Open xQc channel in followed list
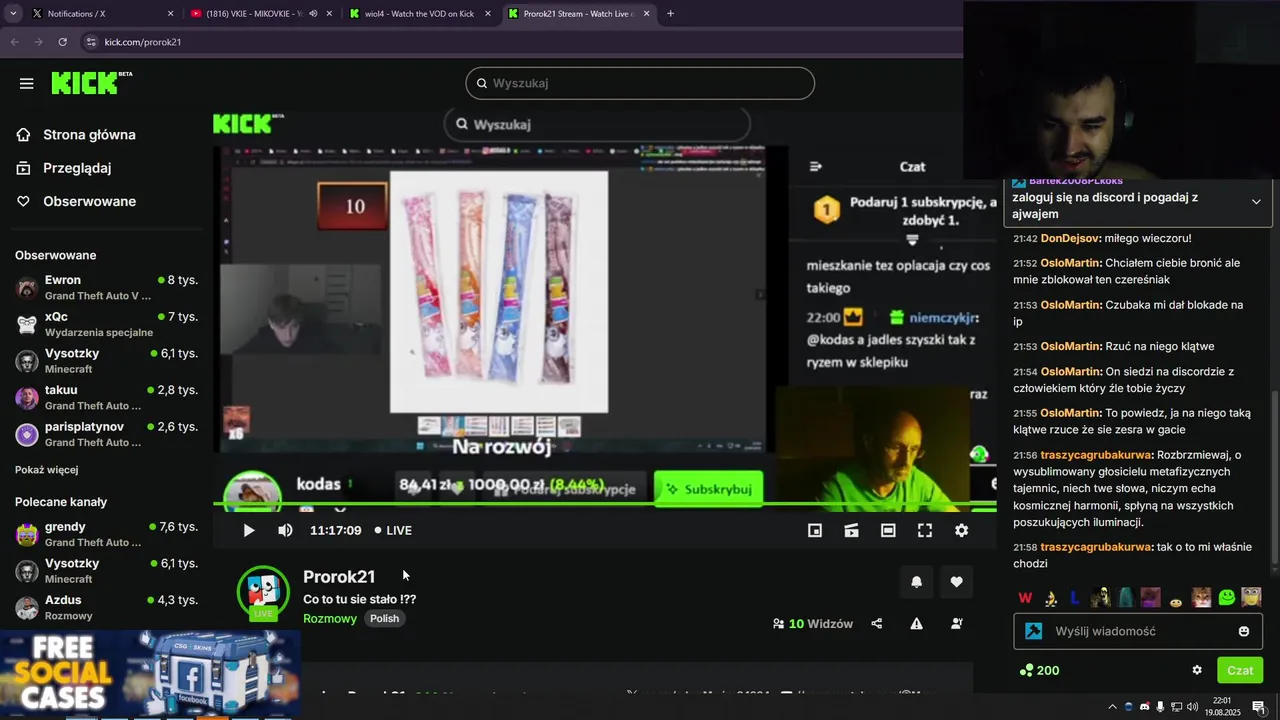The width and height of the screenshot is (1280, 720). (x=106, y=324)
